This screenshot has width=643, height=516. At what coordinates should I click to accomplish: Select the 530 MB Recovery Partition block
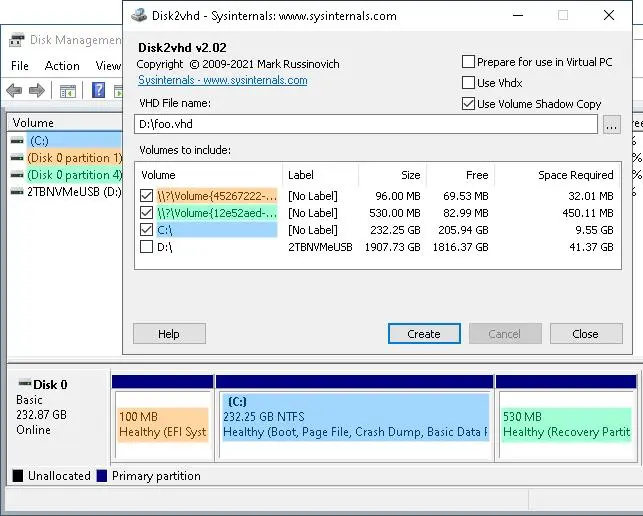pos(566,425)
